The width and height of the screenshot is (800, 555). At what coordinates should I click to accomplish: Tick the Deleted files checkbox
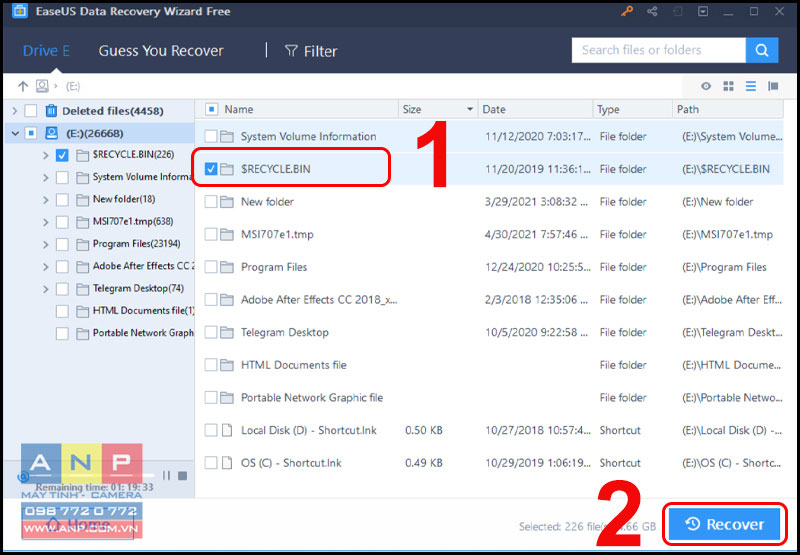pos(31,111)
